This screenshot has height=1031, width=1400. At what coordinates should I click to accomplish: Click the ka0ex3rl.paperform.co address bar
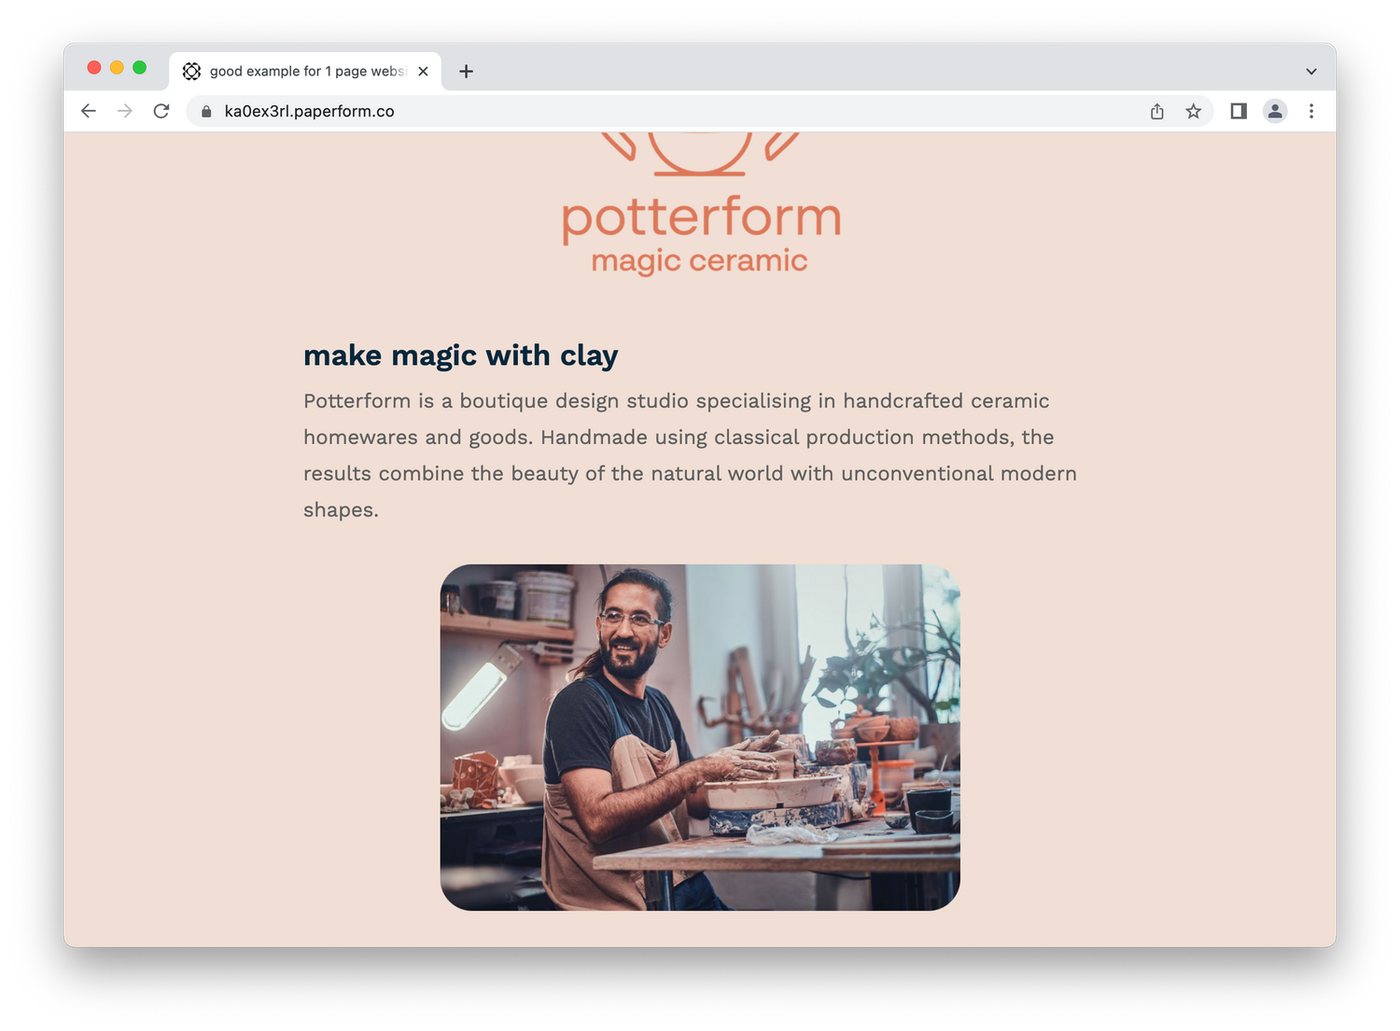tap(668, 111)
